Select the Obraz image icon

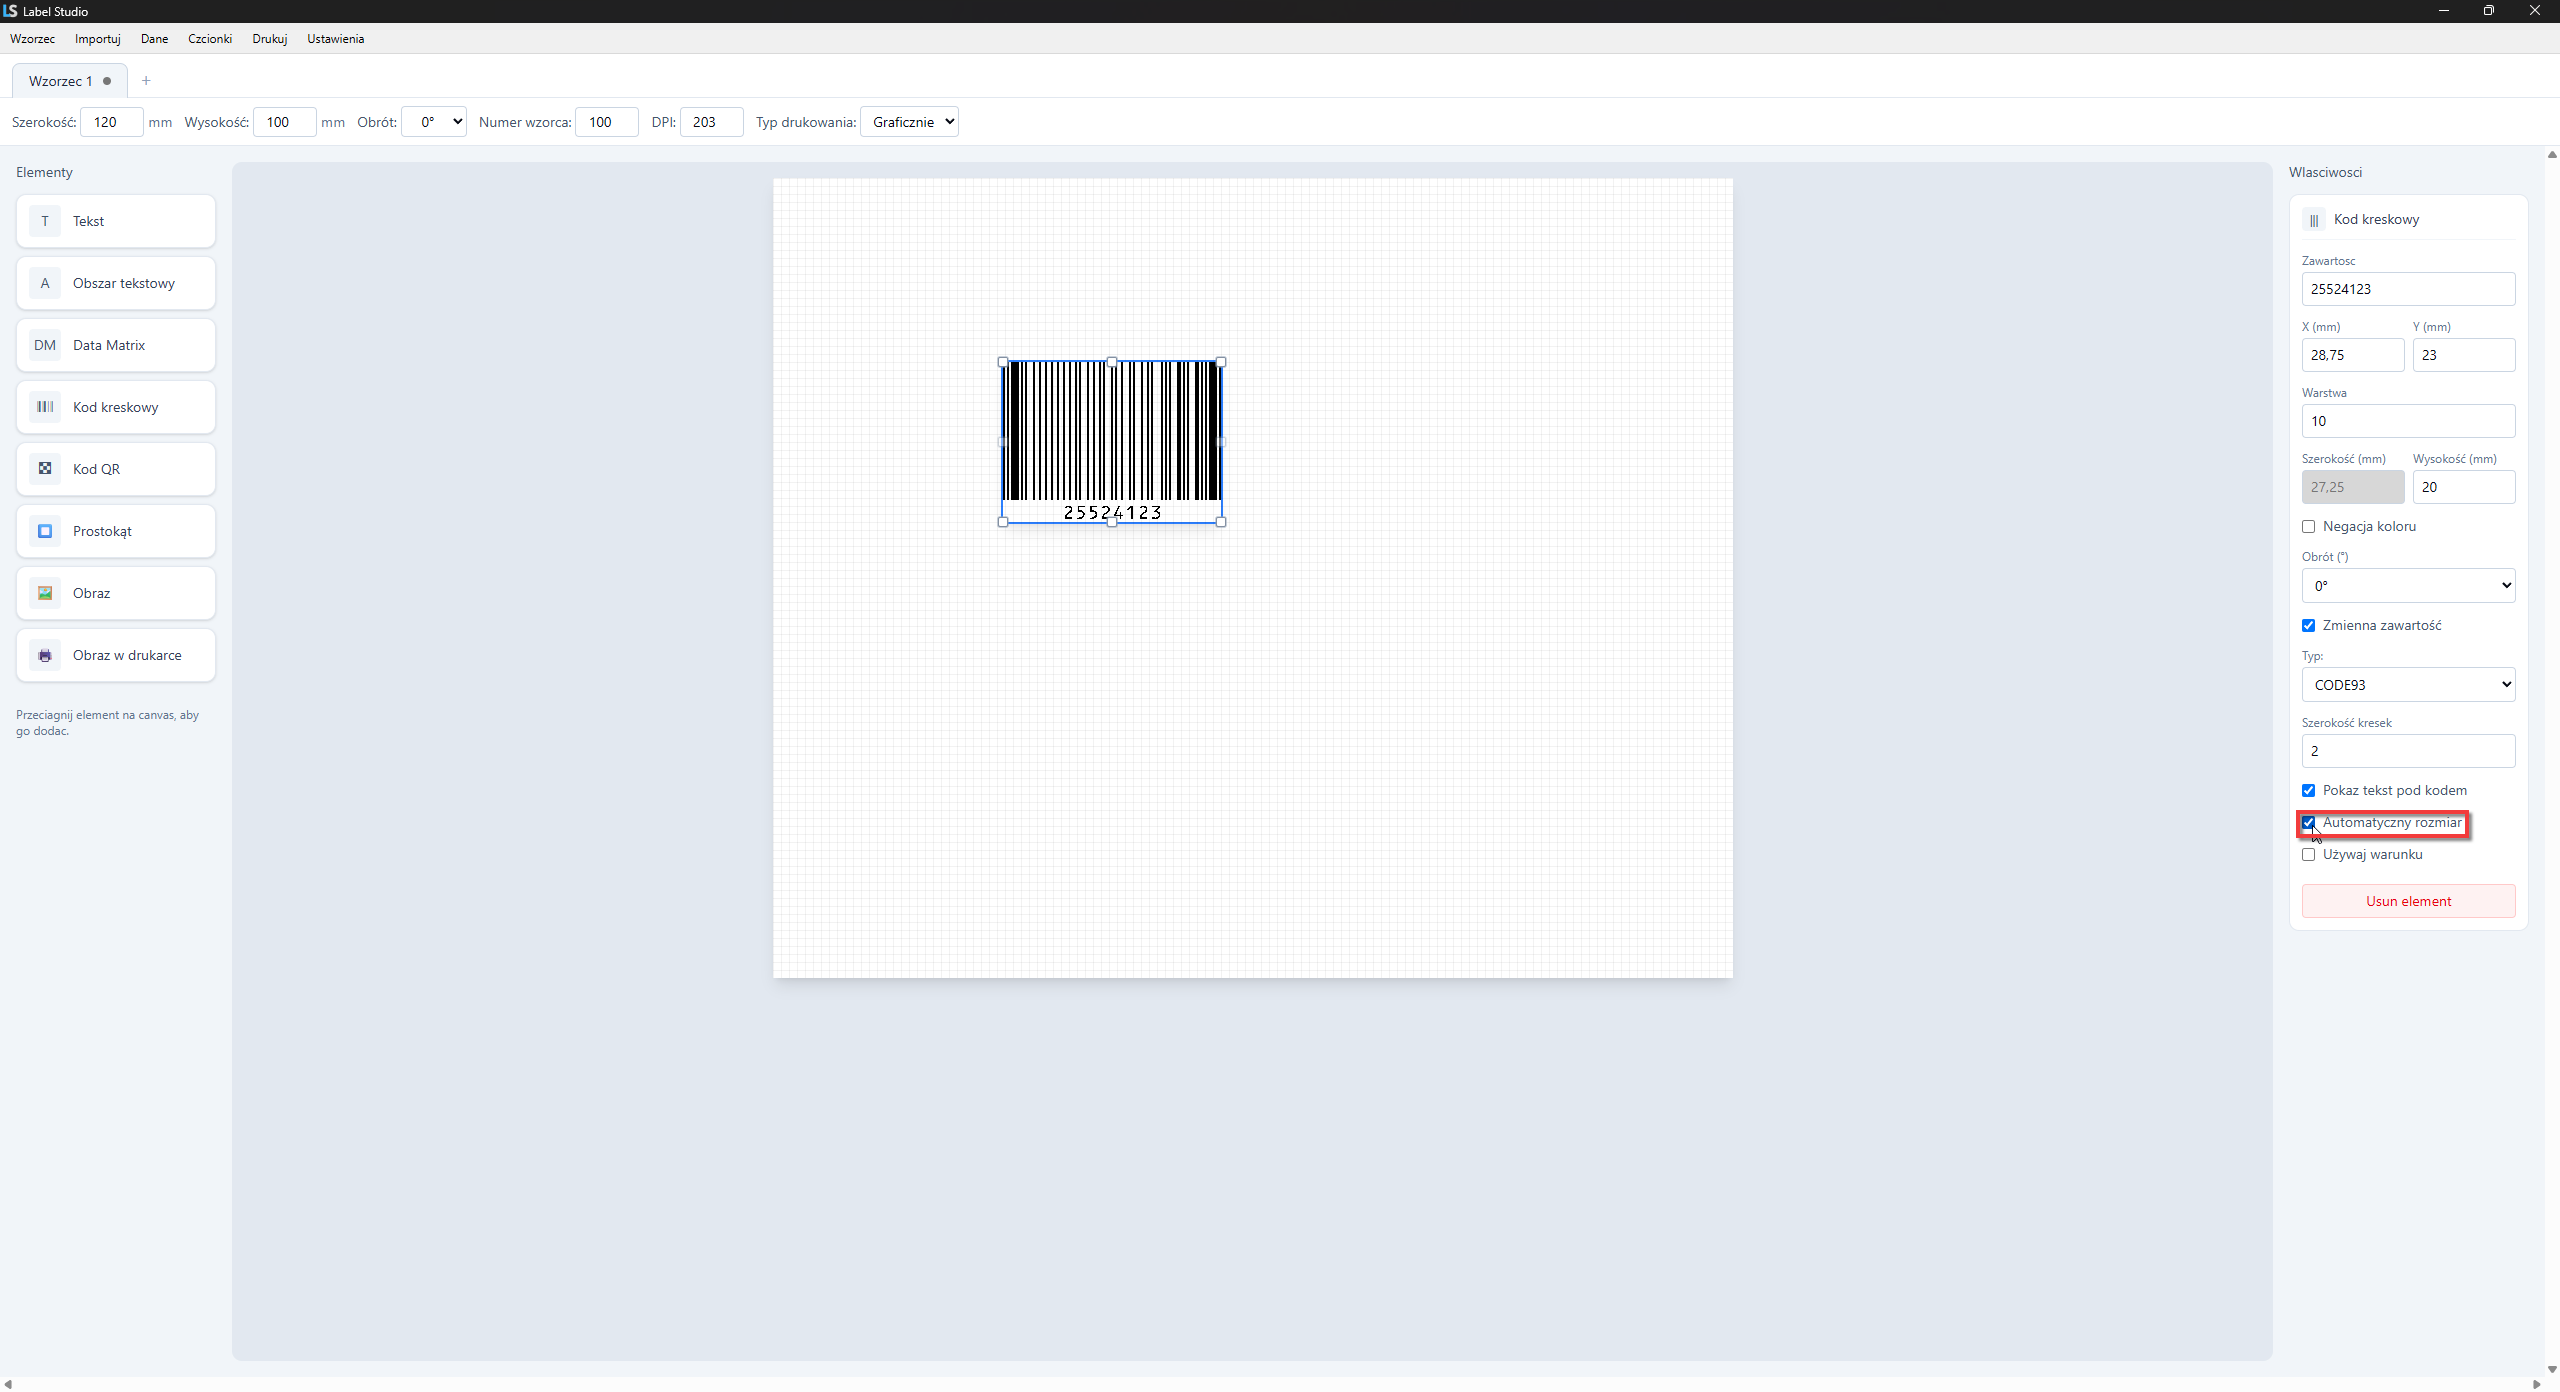tap(45, 593)
